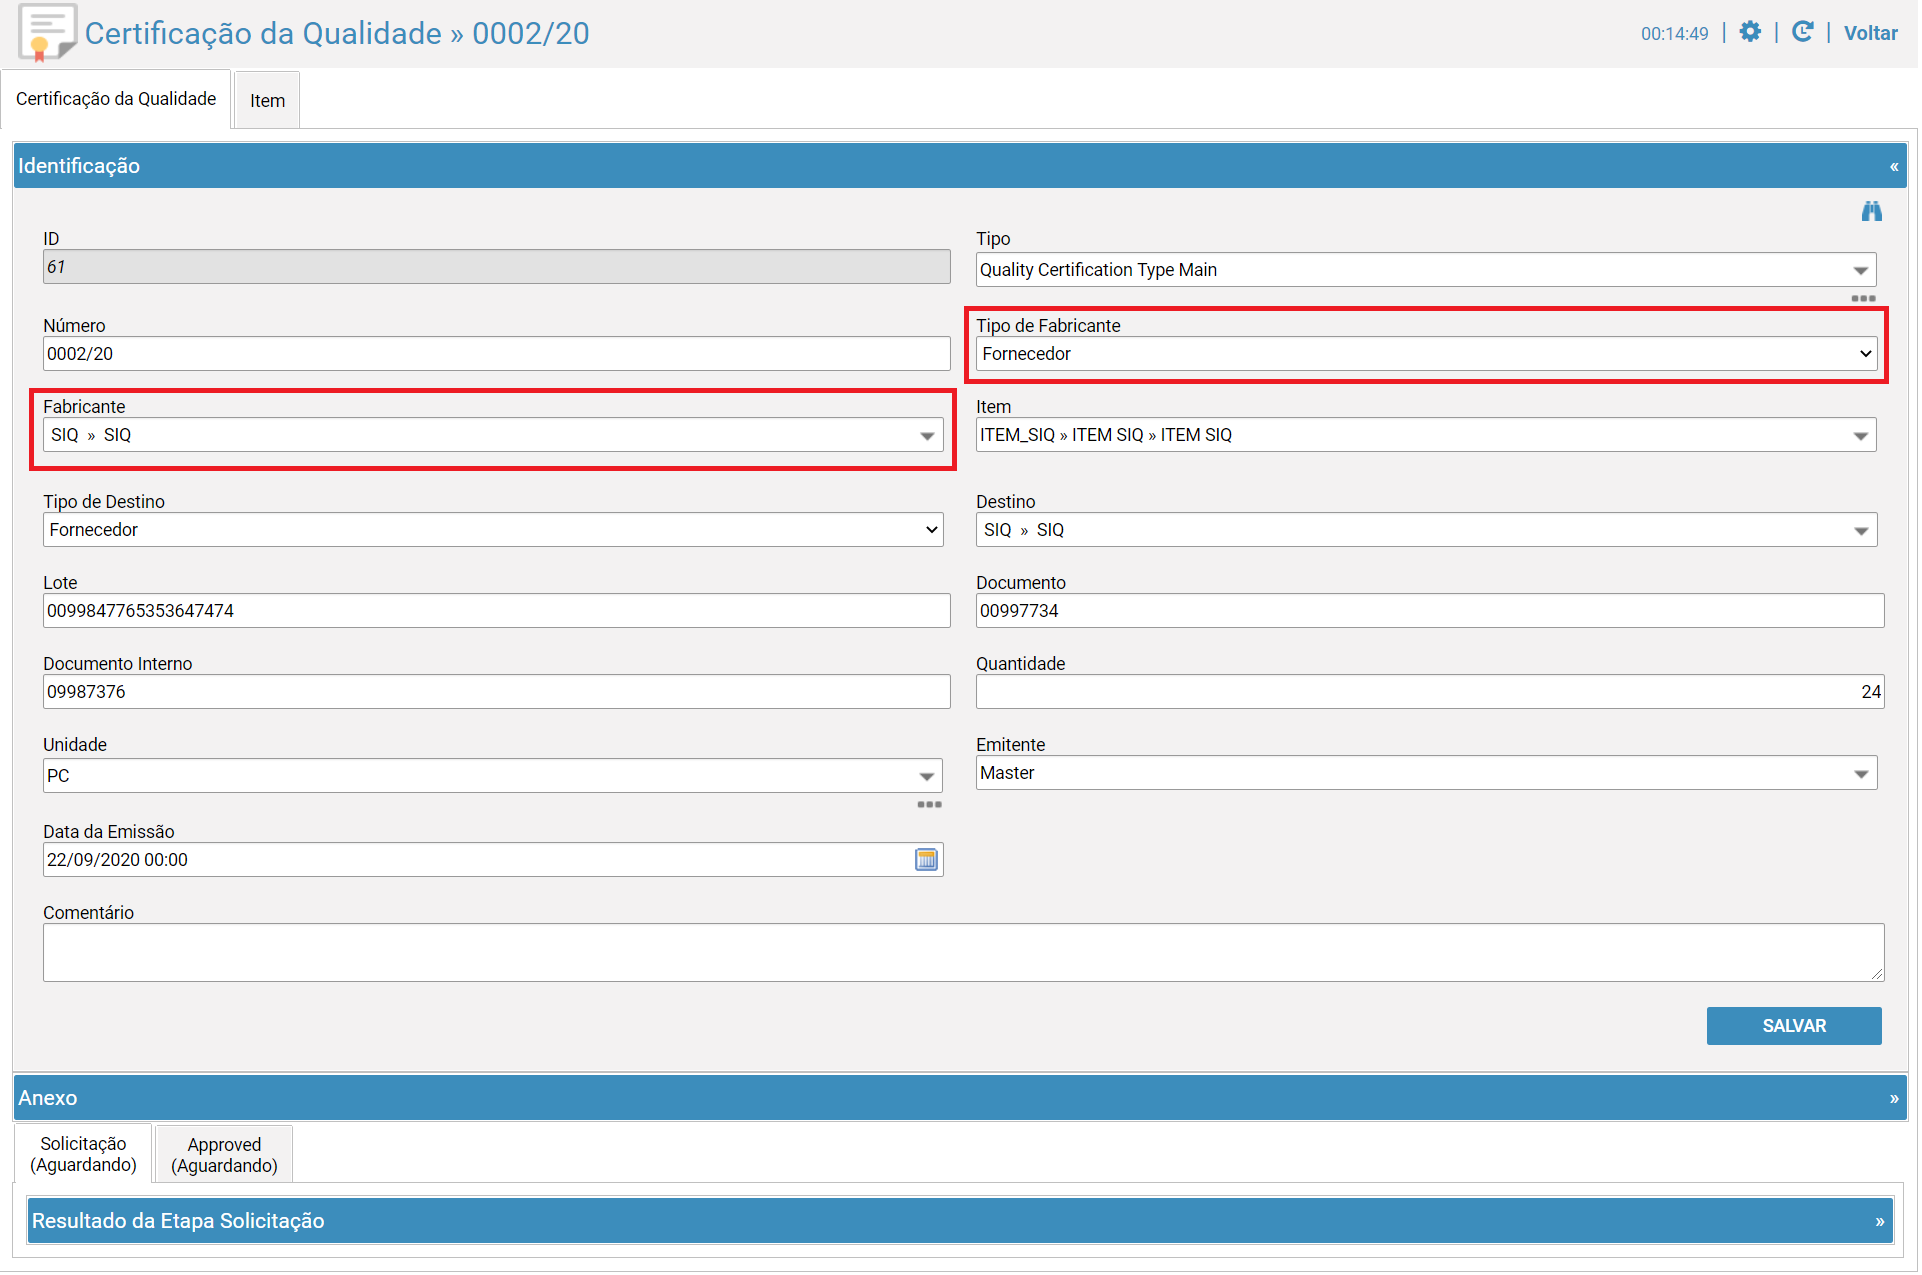Click the binoculars search icon
The image size is (1922, 1275).
pyautogui.click(x=1871, y=211)
